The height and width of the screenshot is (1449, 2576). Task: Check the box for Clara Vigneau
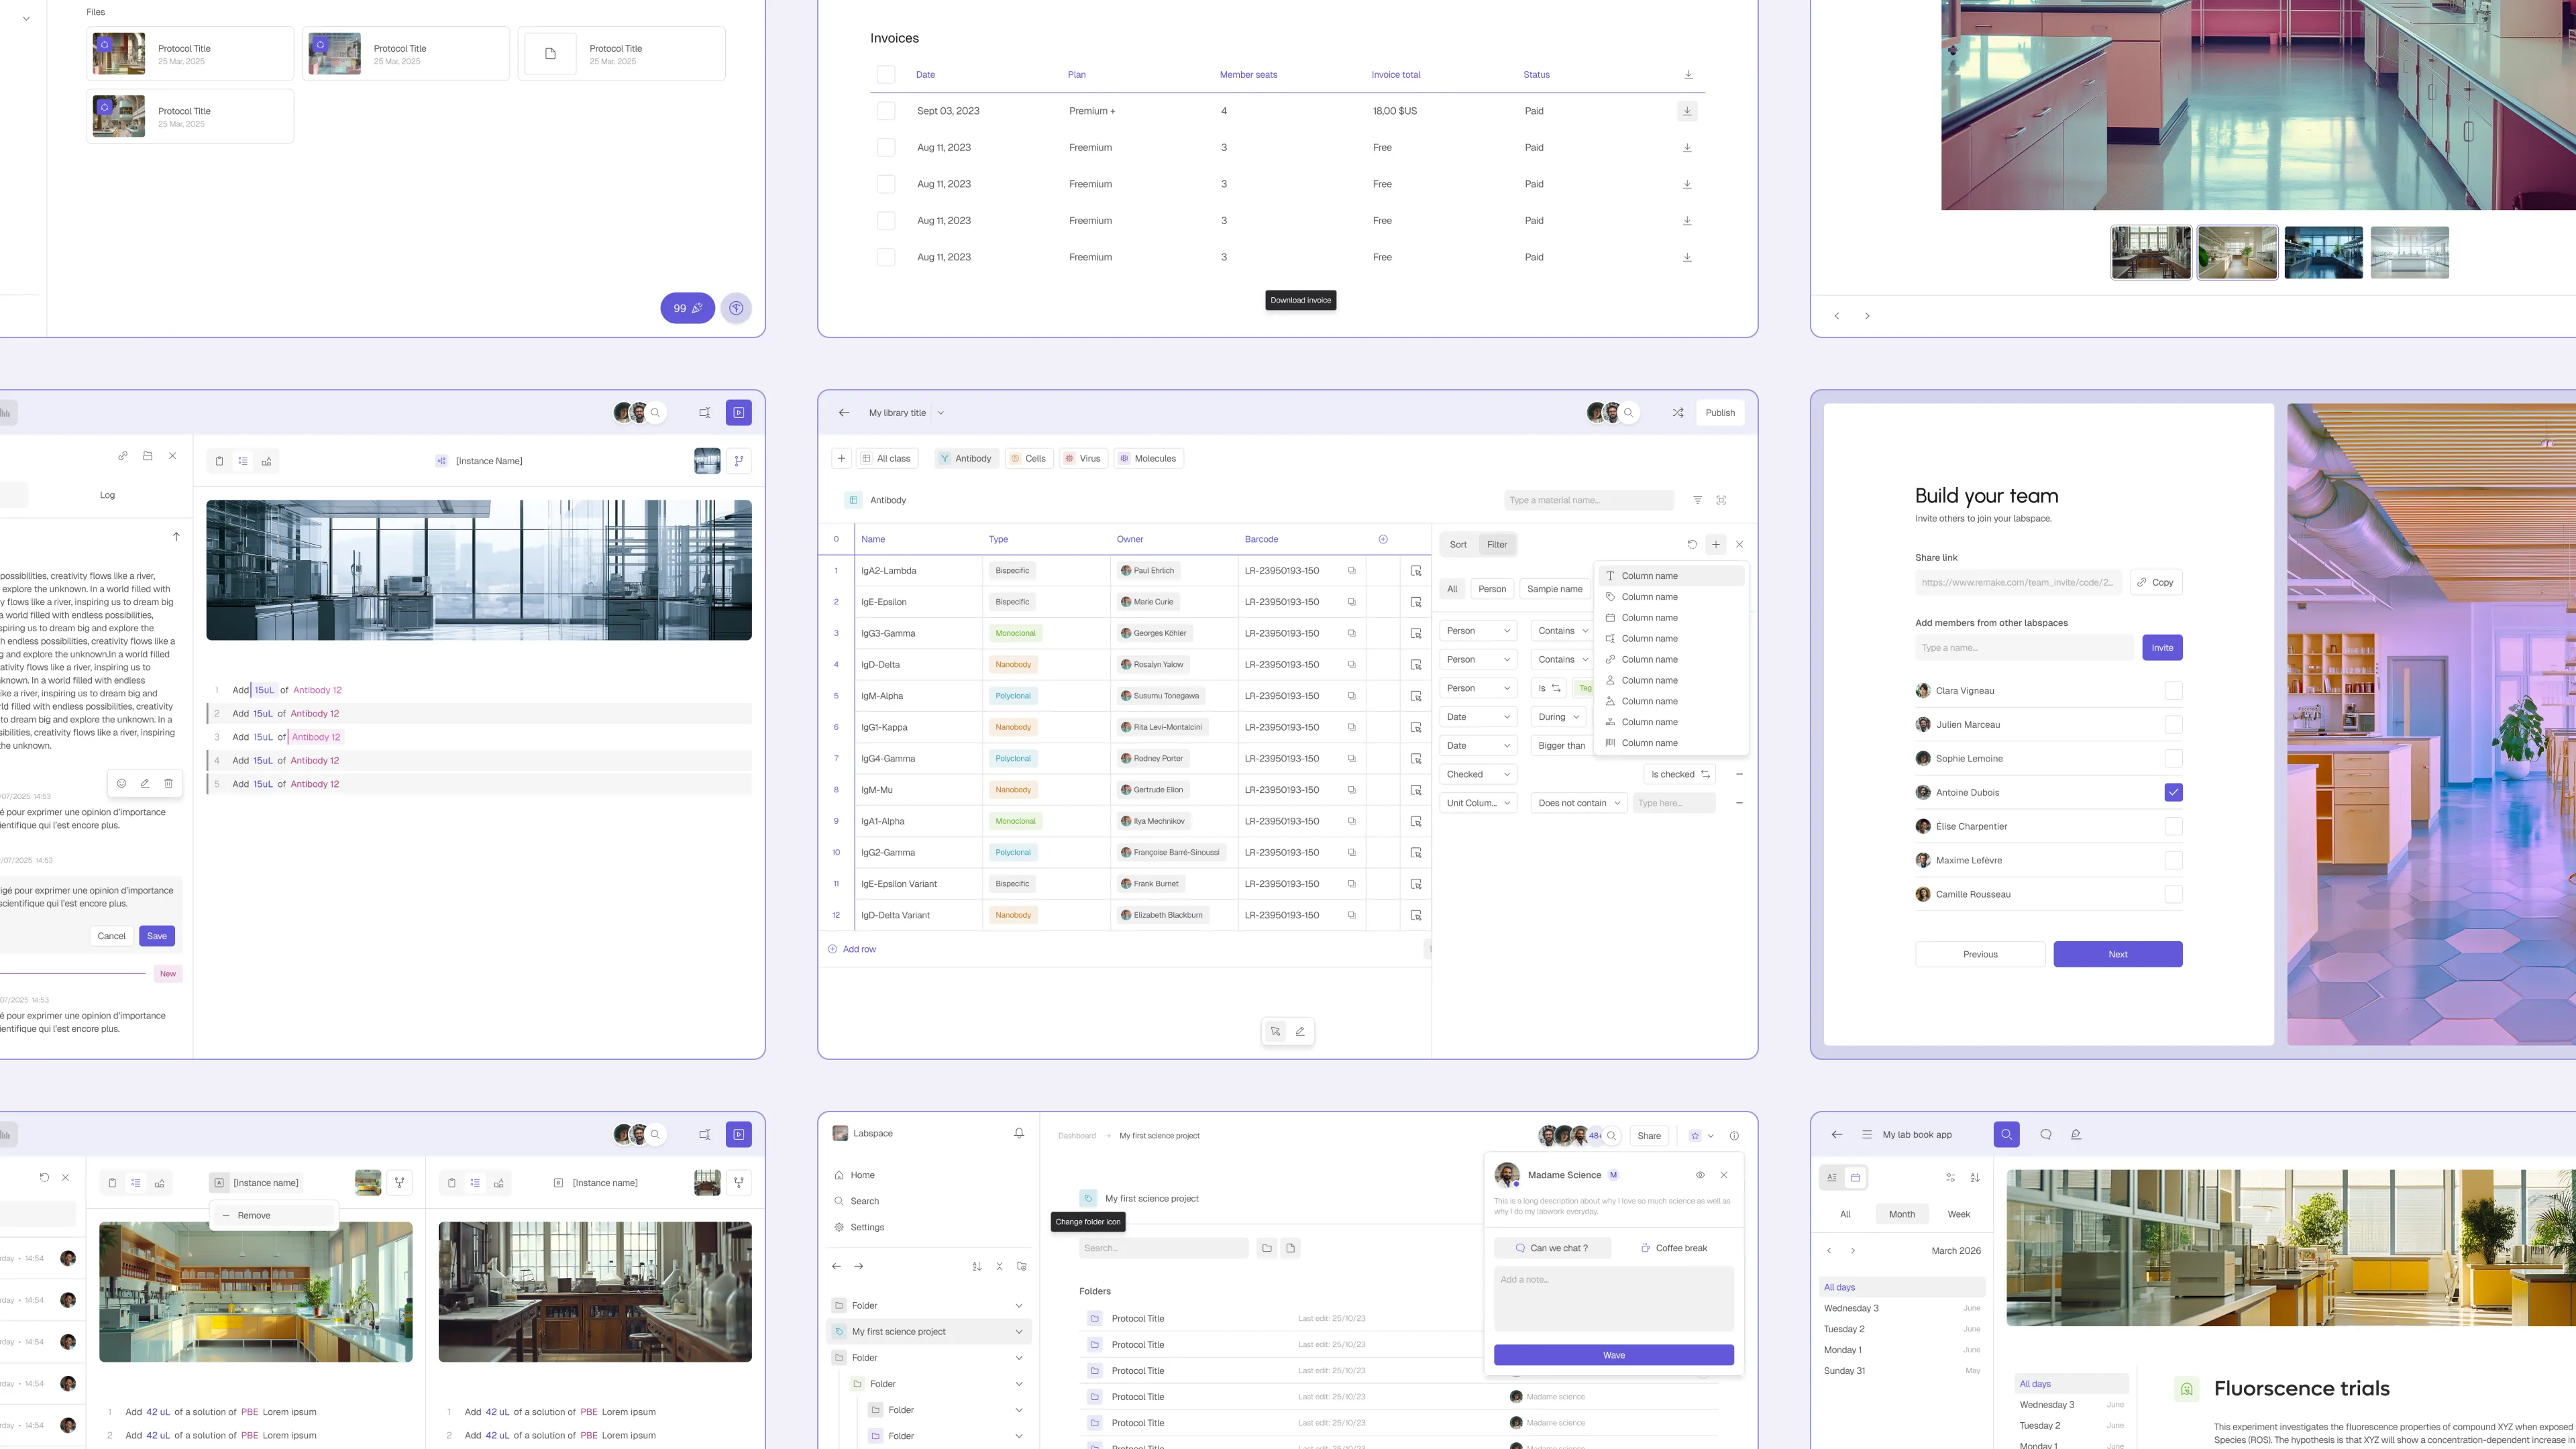[2174, 691]
